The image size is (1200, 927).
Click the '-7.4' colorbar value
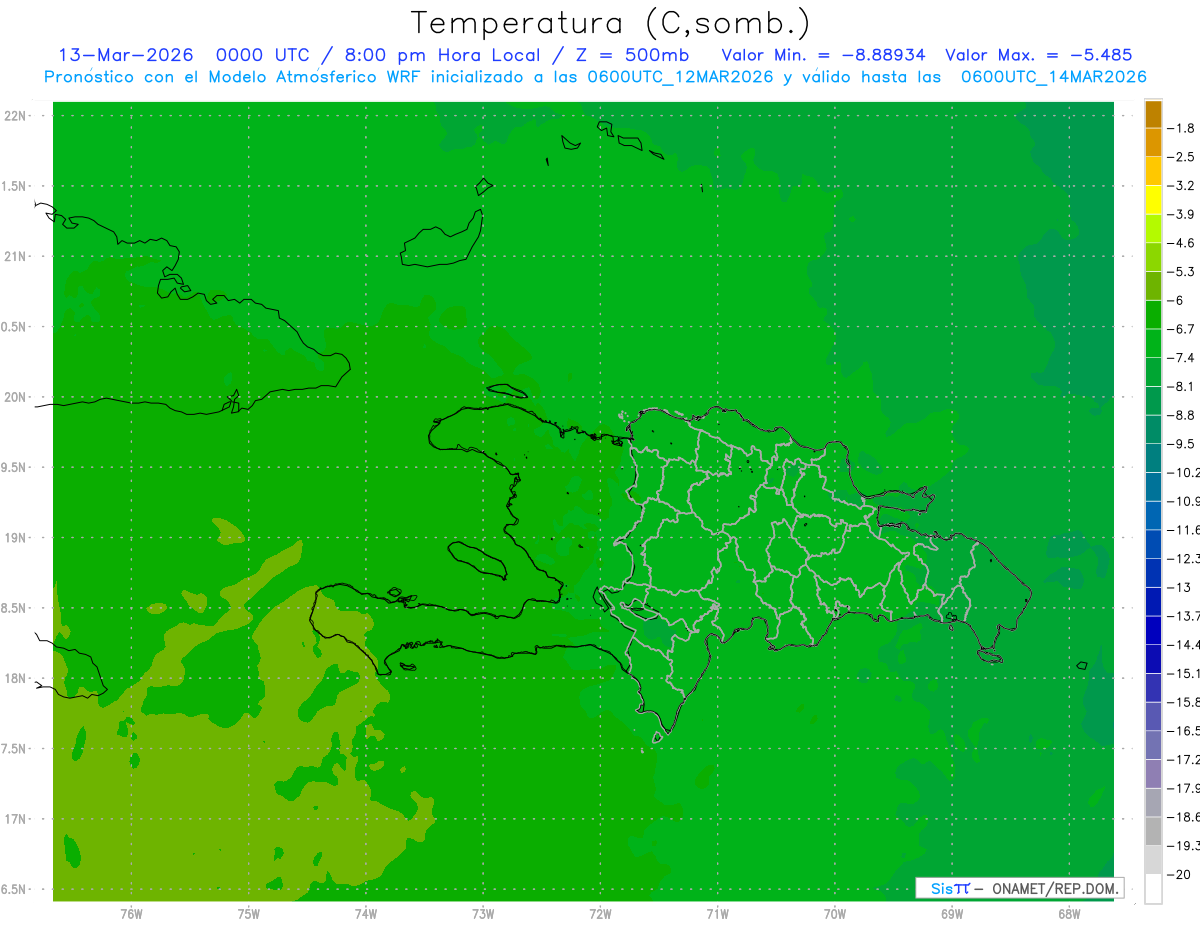point(1181,358)
